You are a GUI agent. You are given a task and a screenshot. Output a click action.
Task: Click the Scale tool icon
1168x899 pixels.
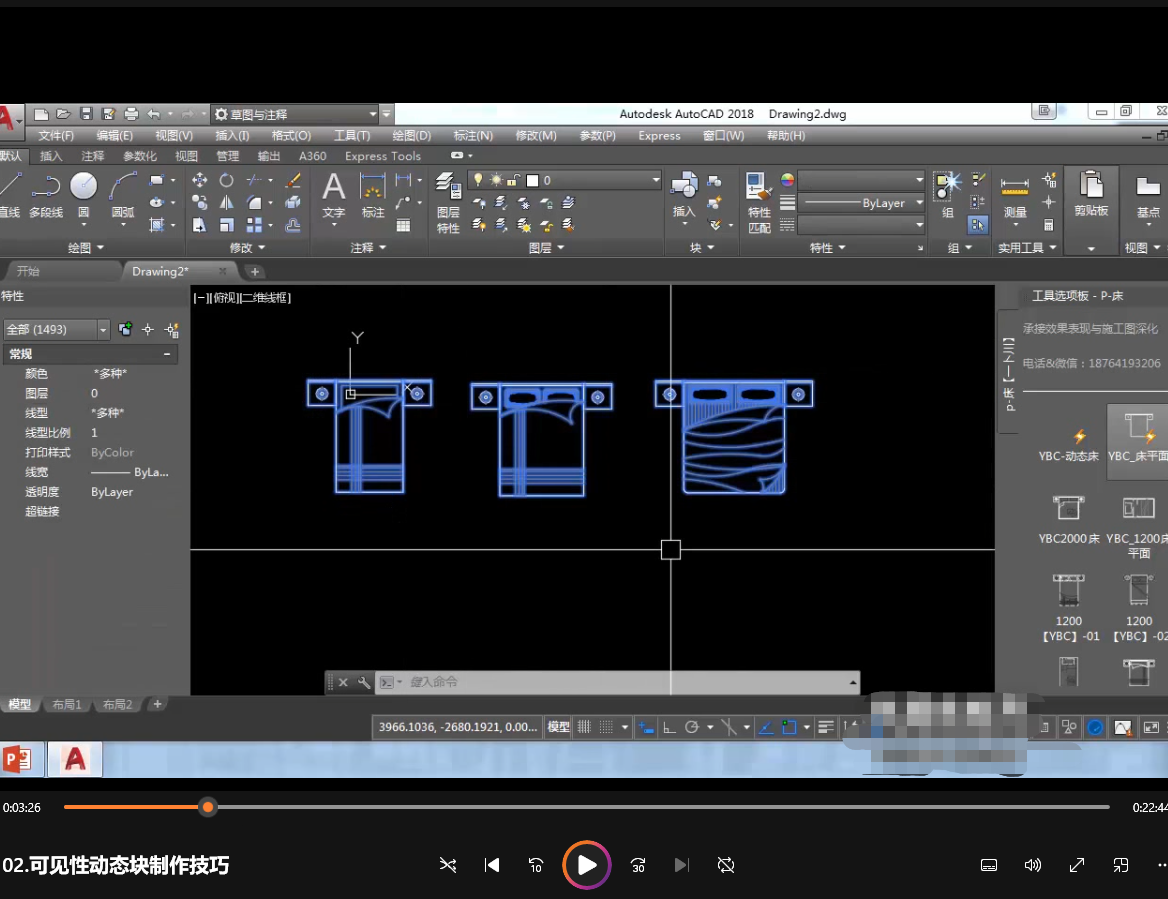(x=226, y=225)
